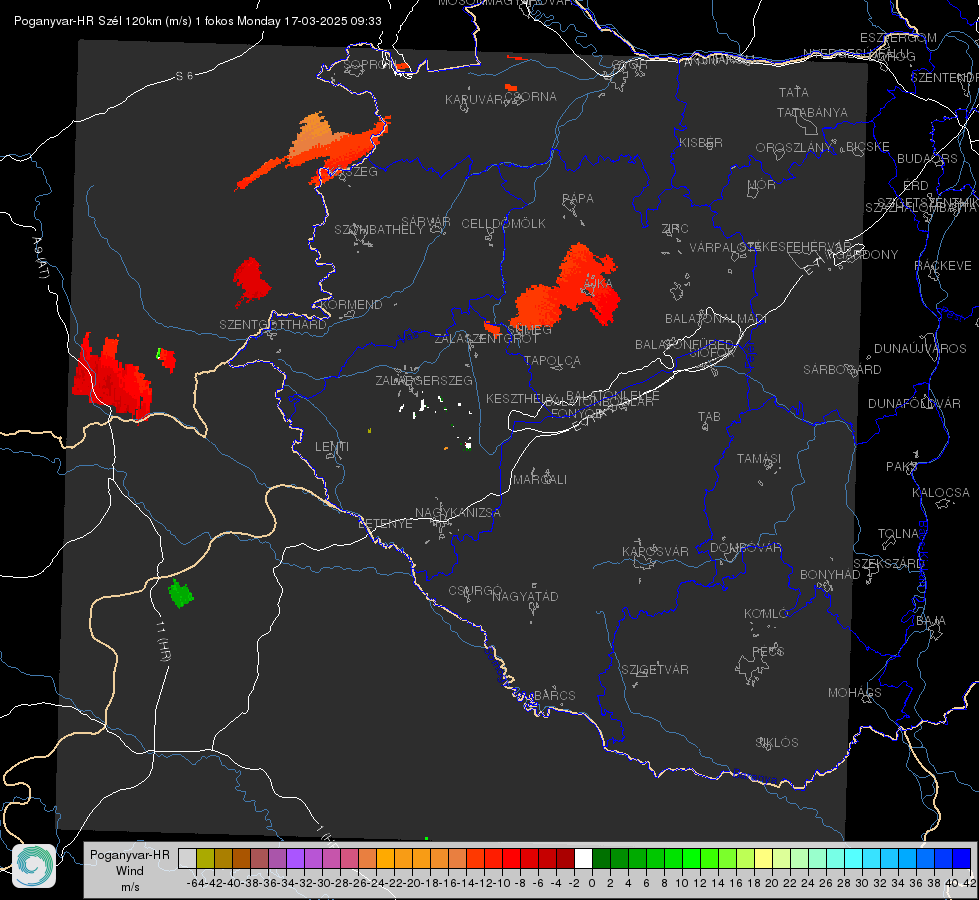The image size is (979, 900).
Task: Click the PÉCS city label
Action: coord(768,651)
